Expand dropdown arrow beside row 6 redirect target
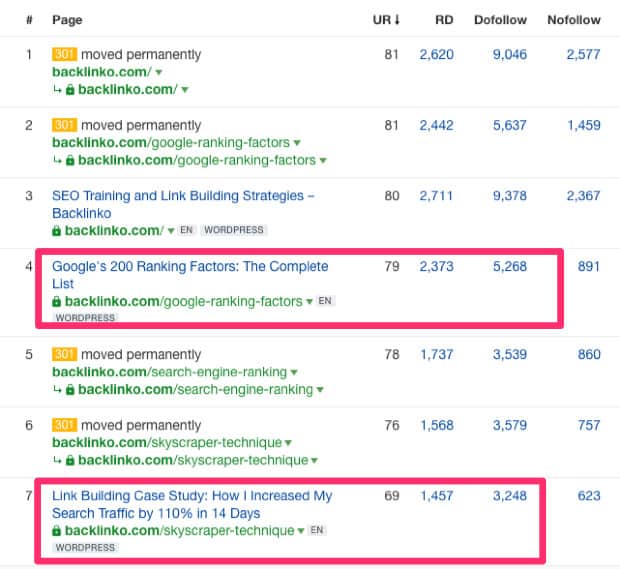This screenshot has width=620, height=569. (x=314, y=461)
